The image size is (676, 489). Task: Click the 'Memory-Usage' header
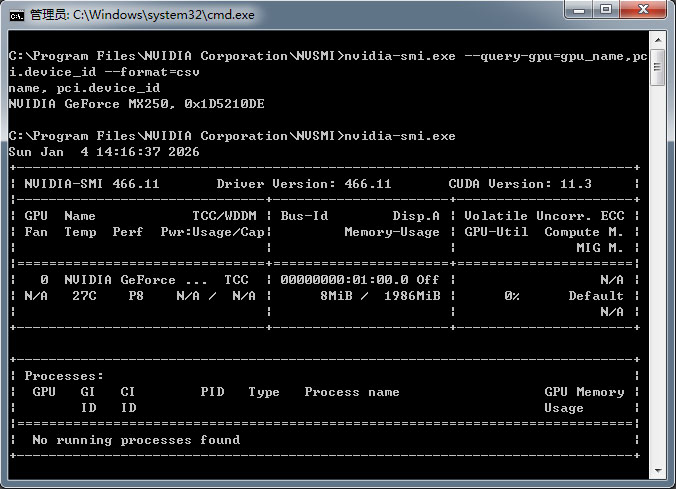(392, 232)
